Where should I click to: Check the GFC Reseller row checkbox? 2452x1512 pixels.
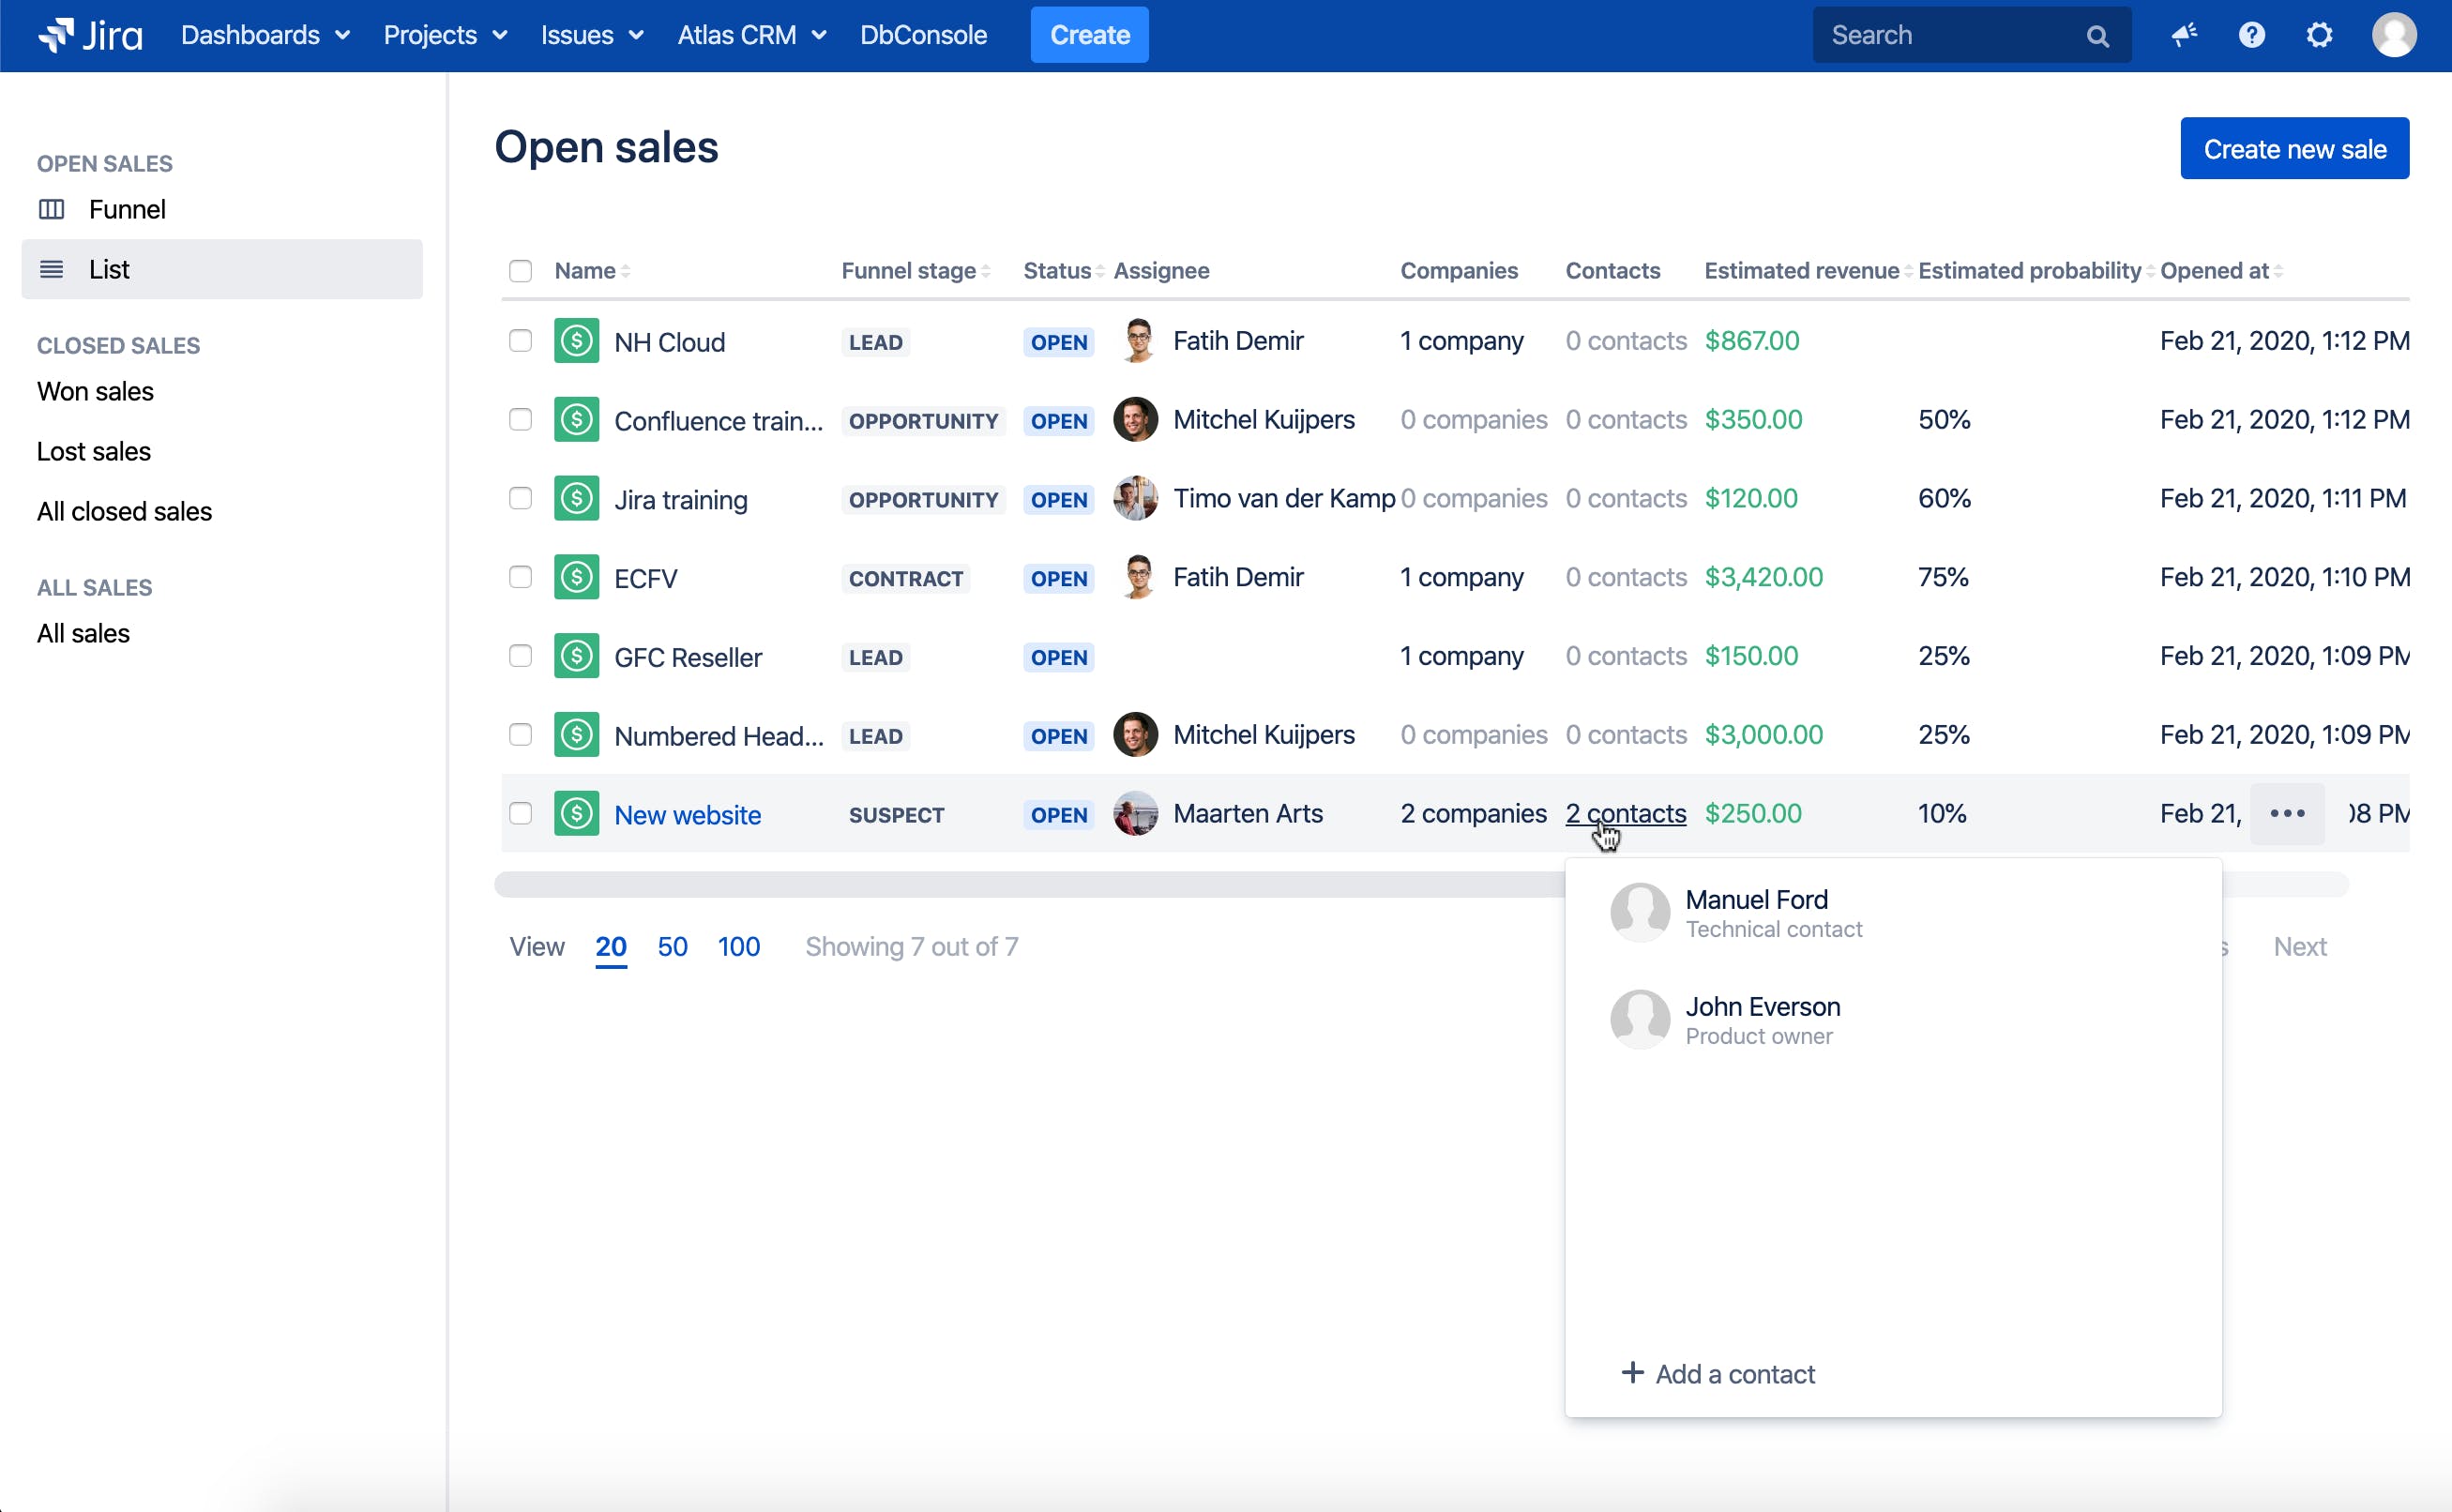520,656
